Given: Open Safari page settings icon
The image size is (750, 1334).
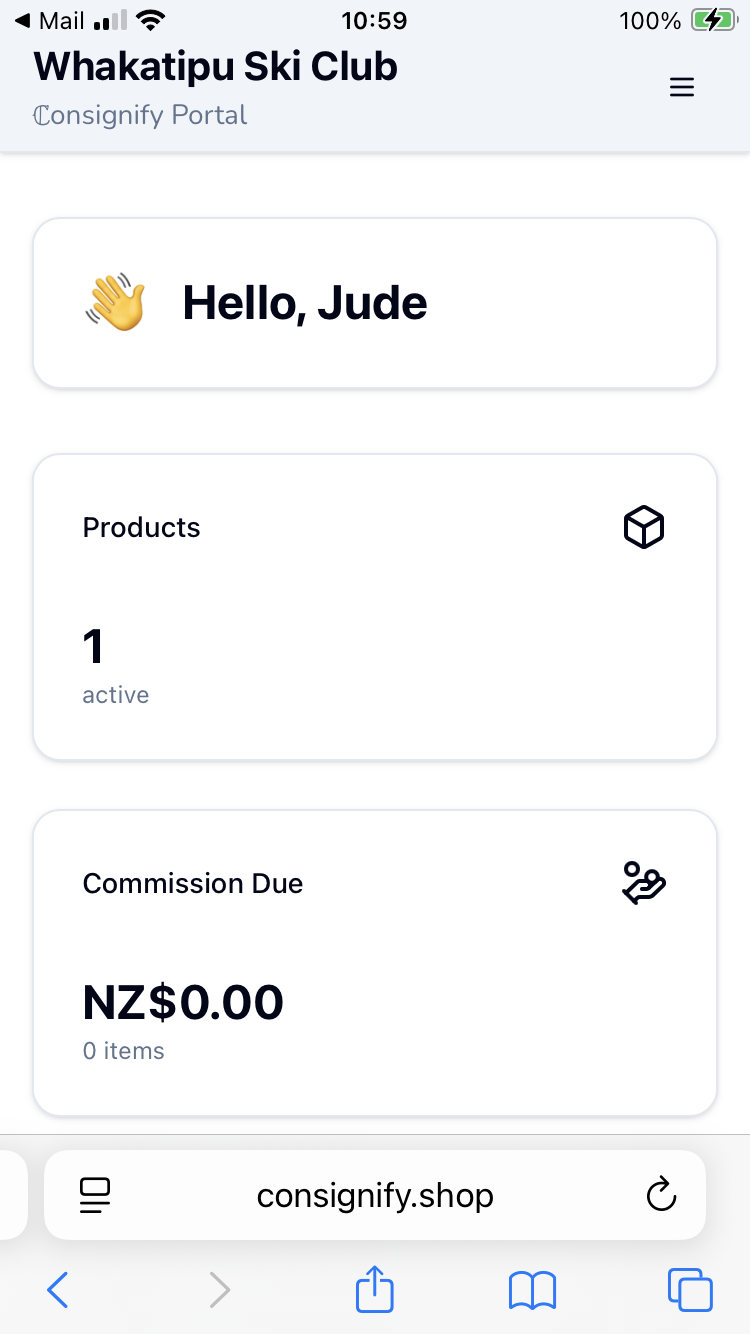Looking at the screenshot, I should (x=95, y=1195).
